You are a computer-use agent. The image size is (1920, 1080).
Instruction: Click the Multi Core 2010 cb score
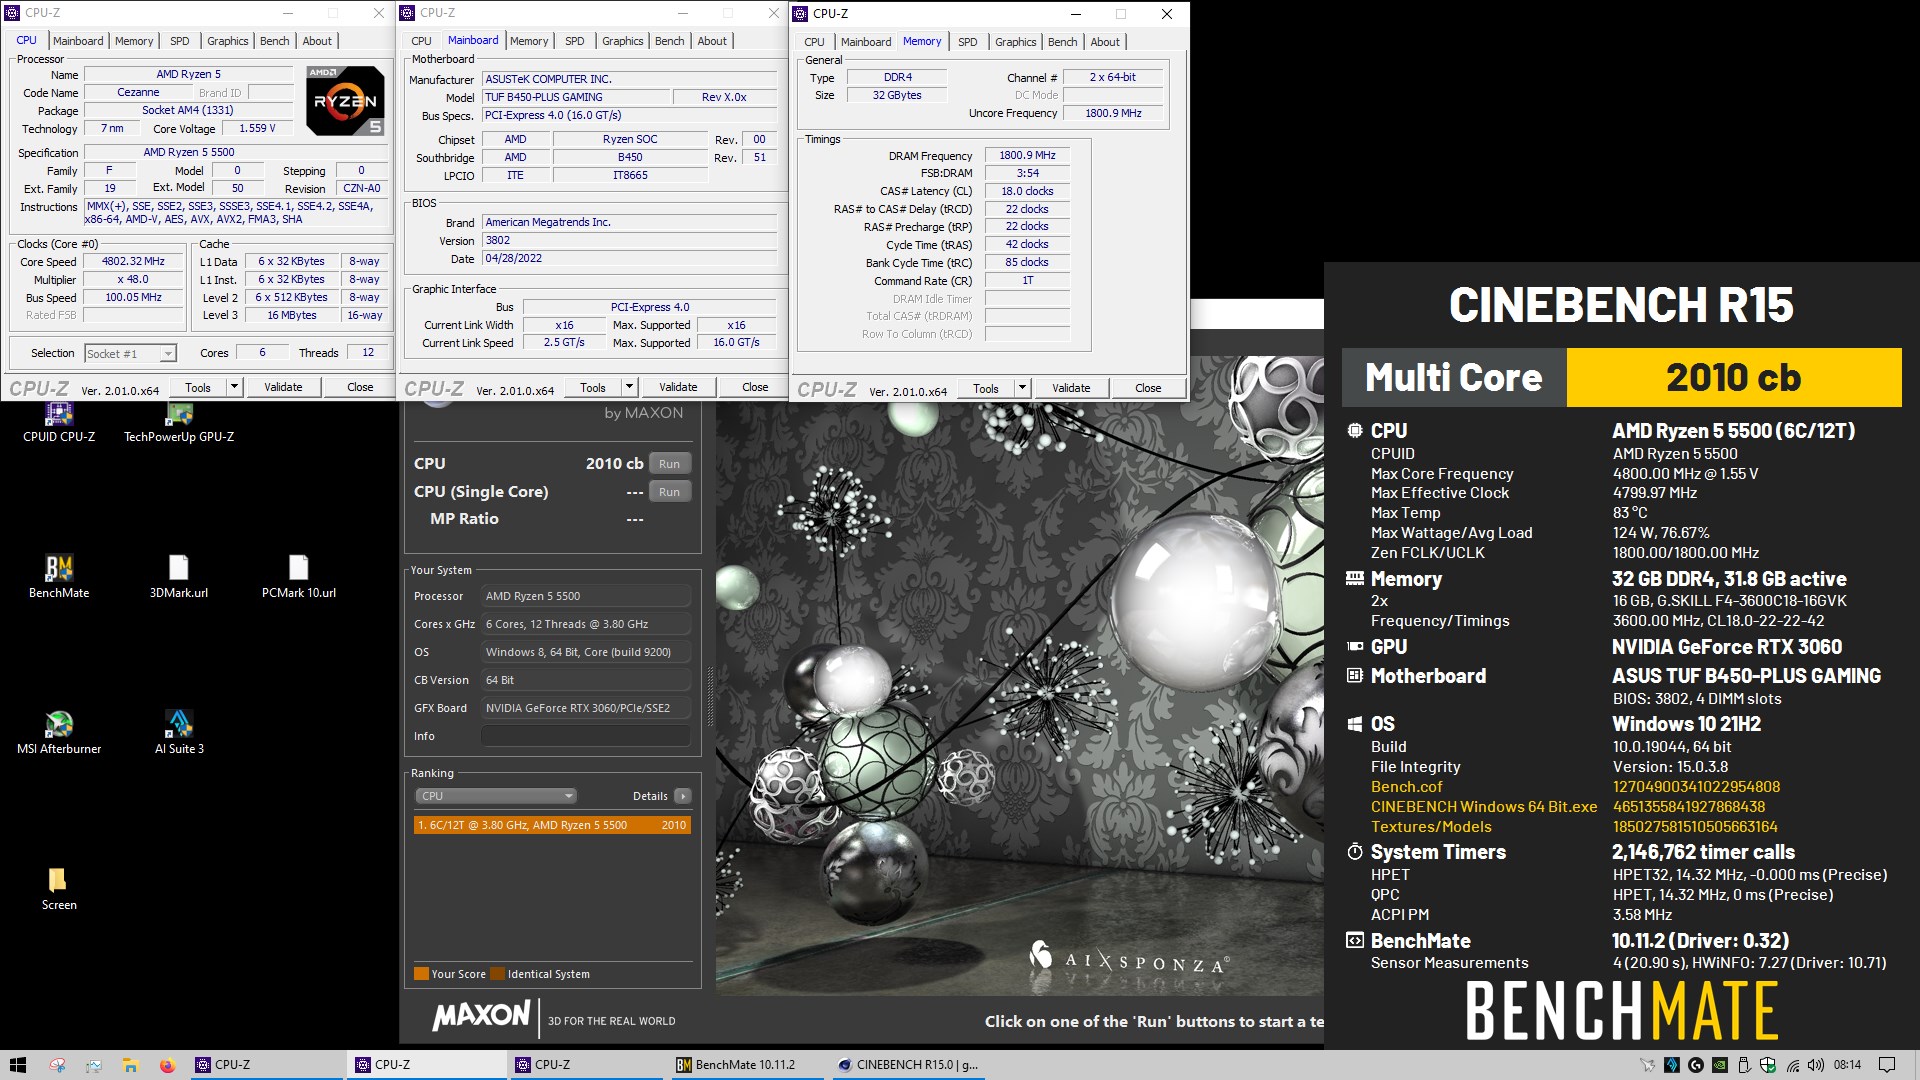[x=1733, y=377]
